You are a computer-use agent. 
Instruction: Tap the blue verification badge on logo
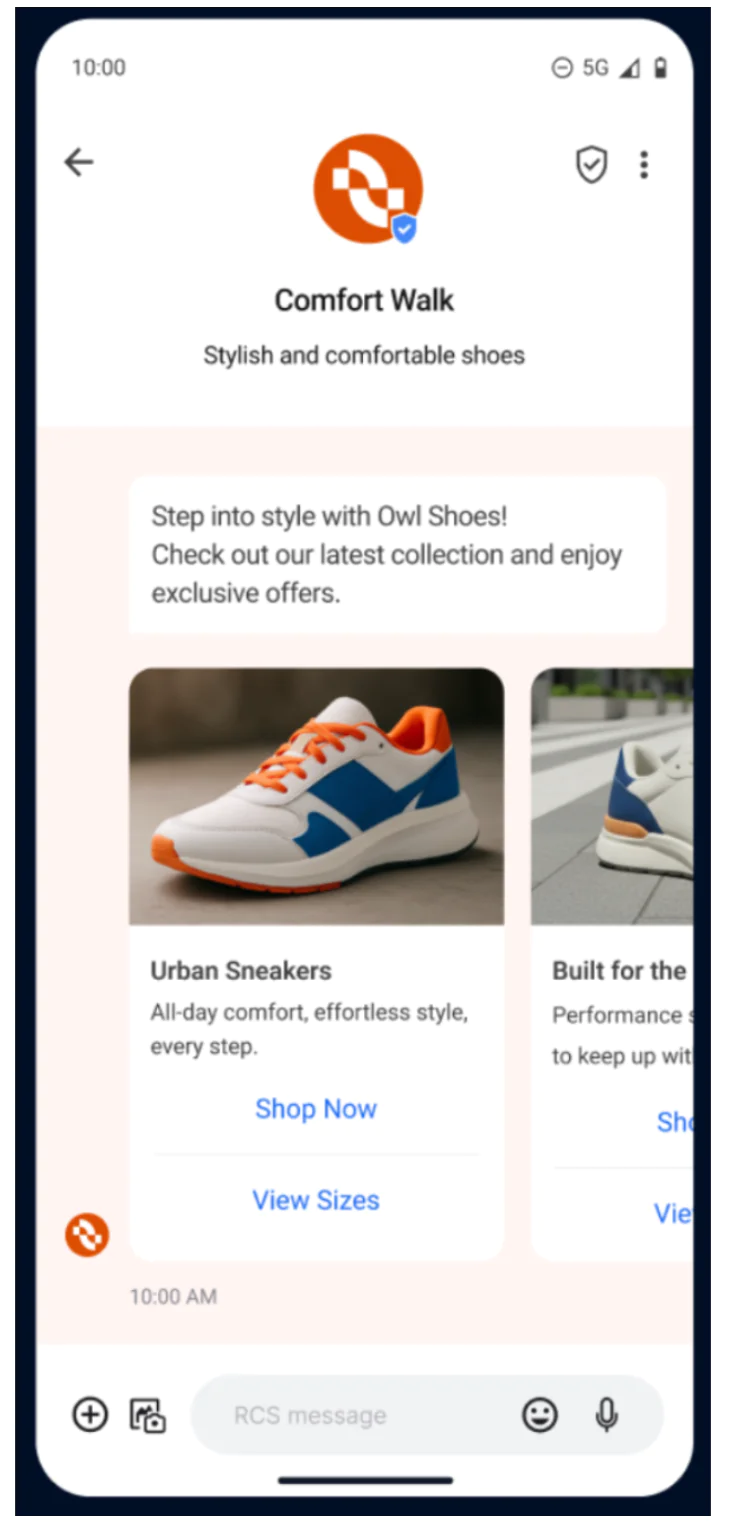(403, 229)
